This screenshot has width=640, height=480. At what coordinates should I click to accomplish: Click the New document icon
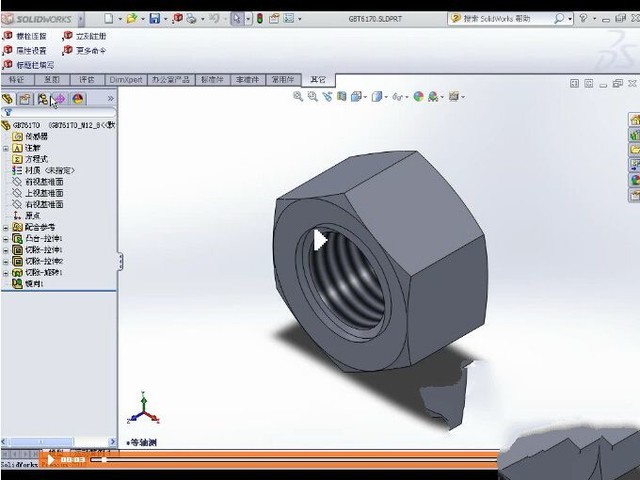pyautogui.click(x=108, y=18)
